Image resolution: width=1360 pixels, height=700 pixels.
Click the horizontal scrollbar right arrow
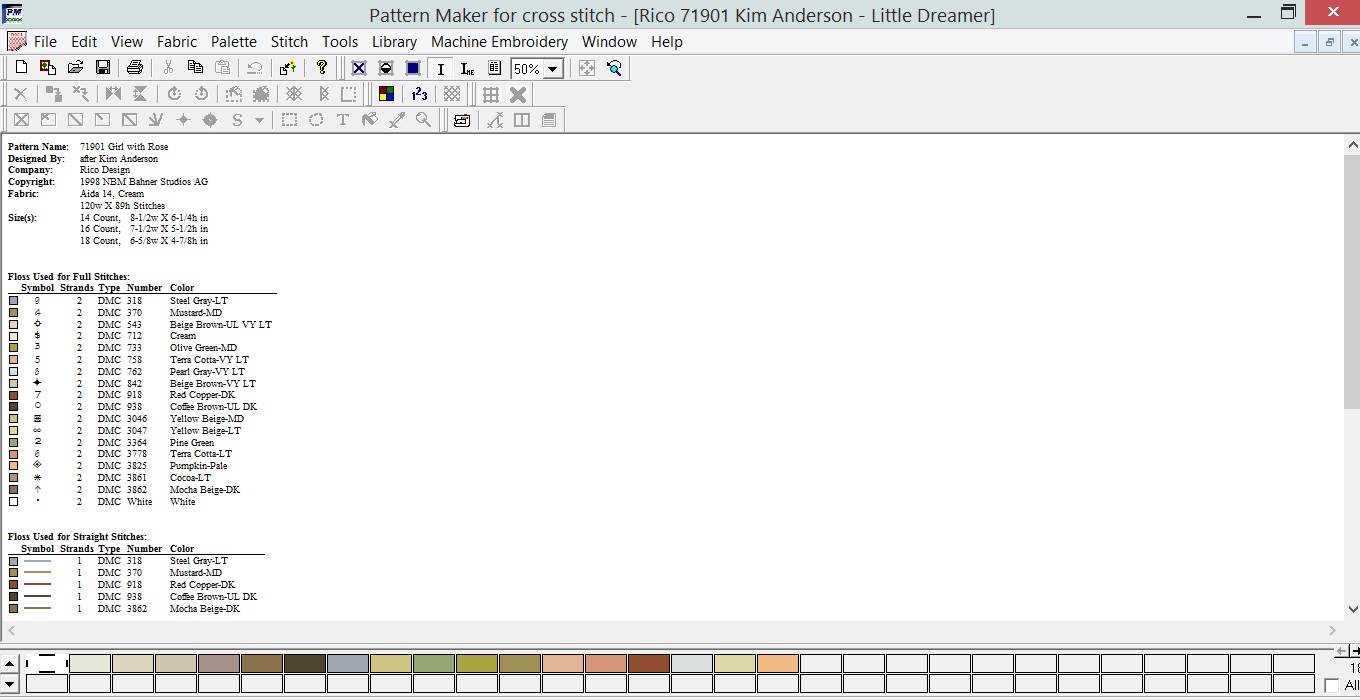1333,630
